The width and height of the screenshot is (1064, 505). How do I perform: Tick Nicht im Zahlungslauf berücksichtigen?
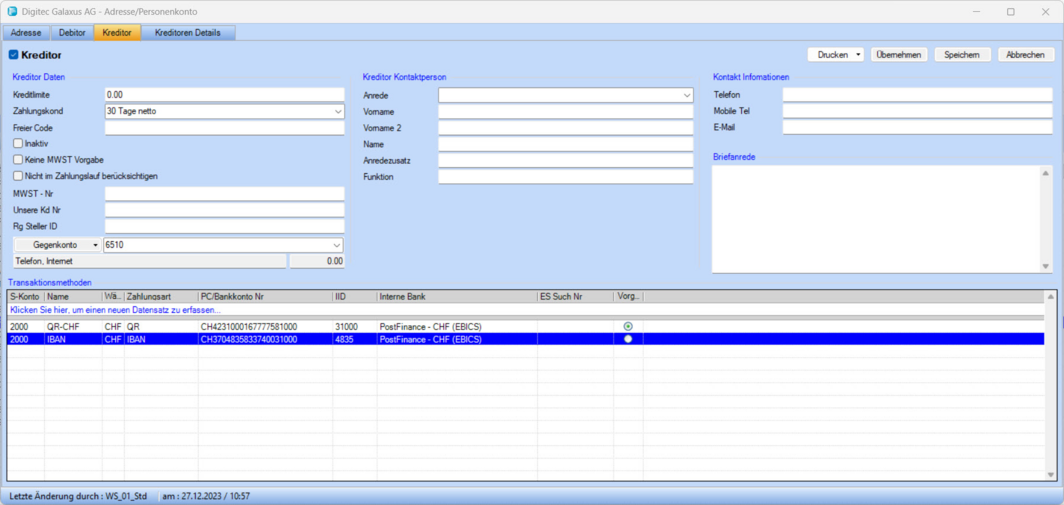(x=18, y=176)
